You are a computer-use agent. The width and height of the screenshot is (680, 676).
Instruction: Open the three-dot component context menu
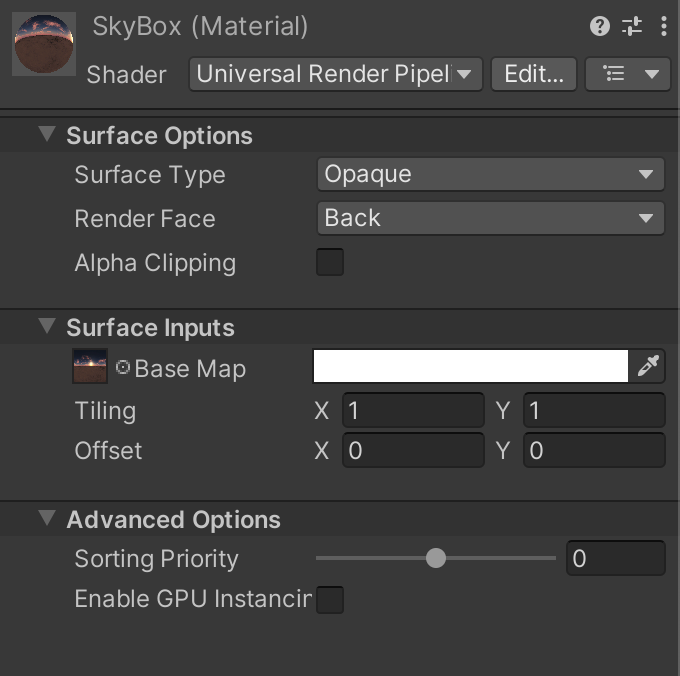pyautogui.click(x=664, y=26)
